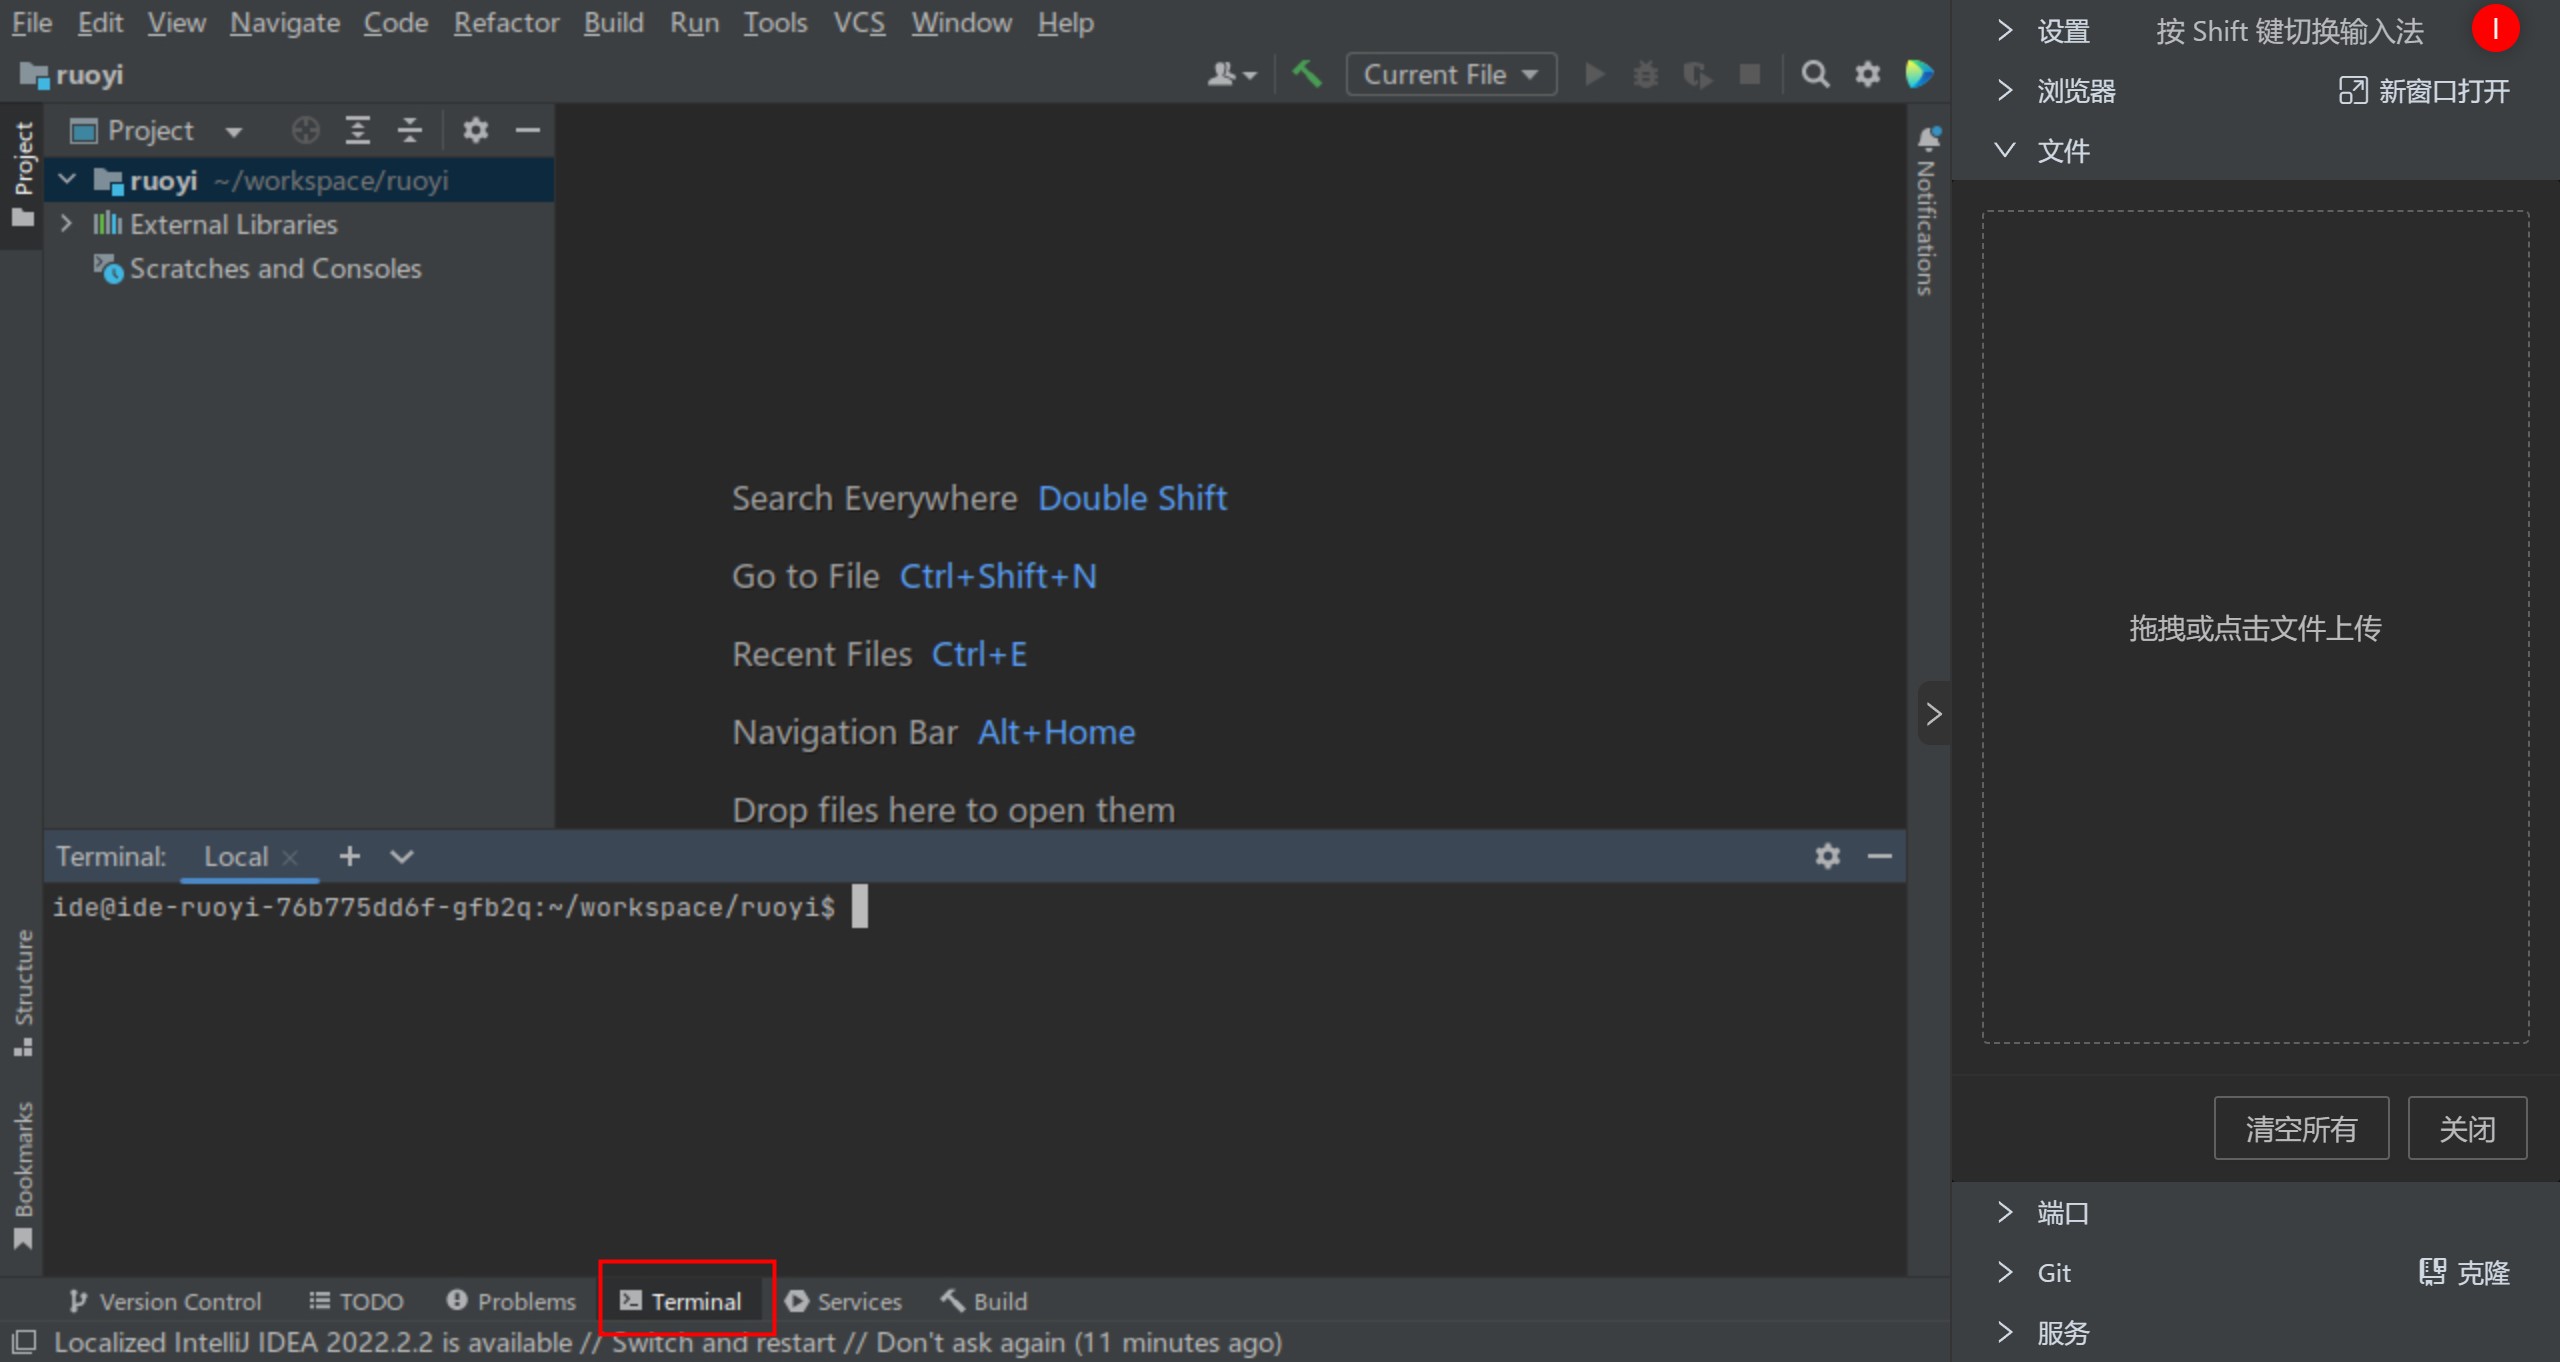Click the Build Project hammer icon
Image resolution: width=2560 pixels, height=1362 pixels.
click(x=1307, y=74)
